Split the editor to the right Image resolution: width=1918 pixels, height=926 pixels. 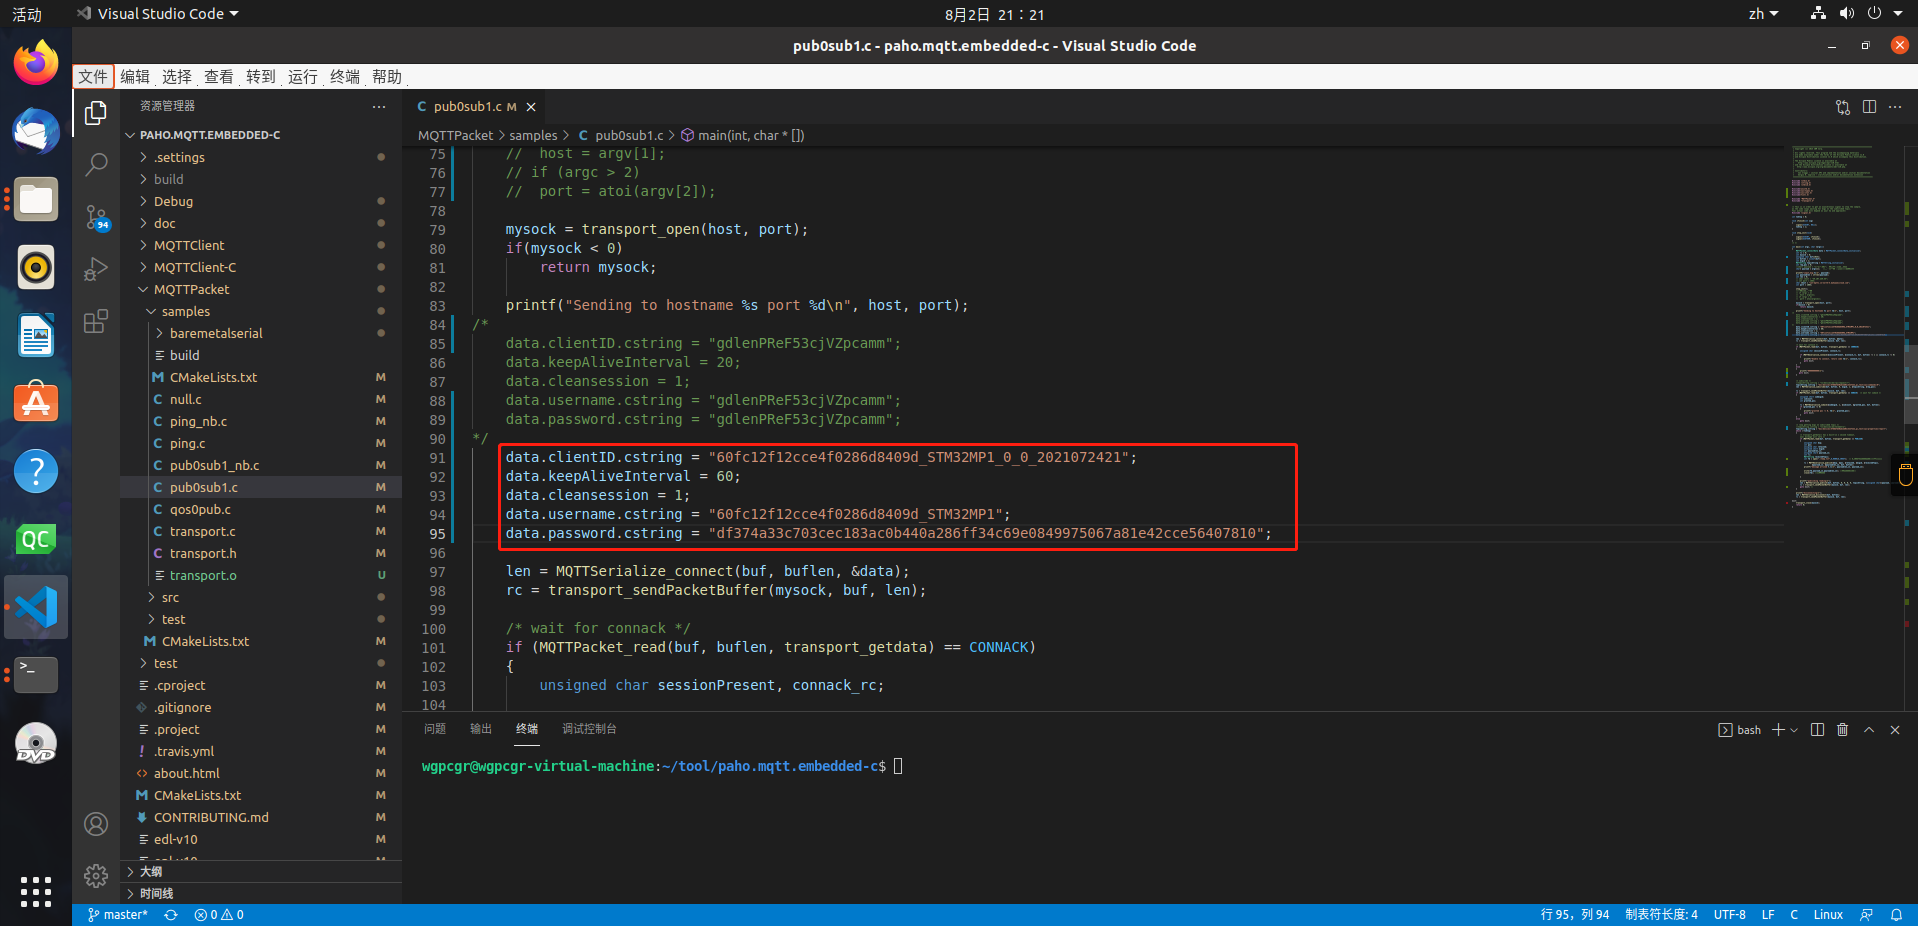(1869, 107)
